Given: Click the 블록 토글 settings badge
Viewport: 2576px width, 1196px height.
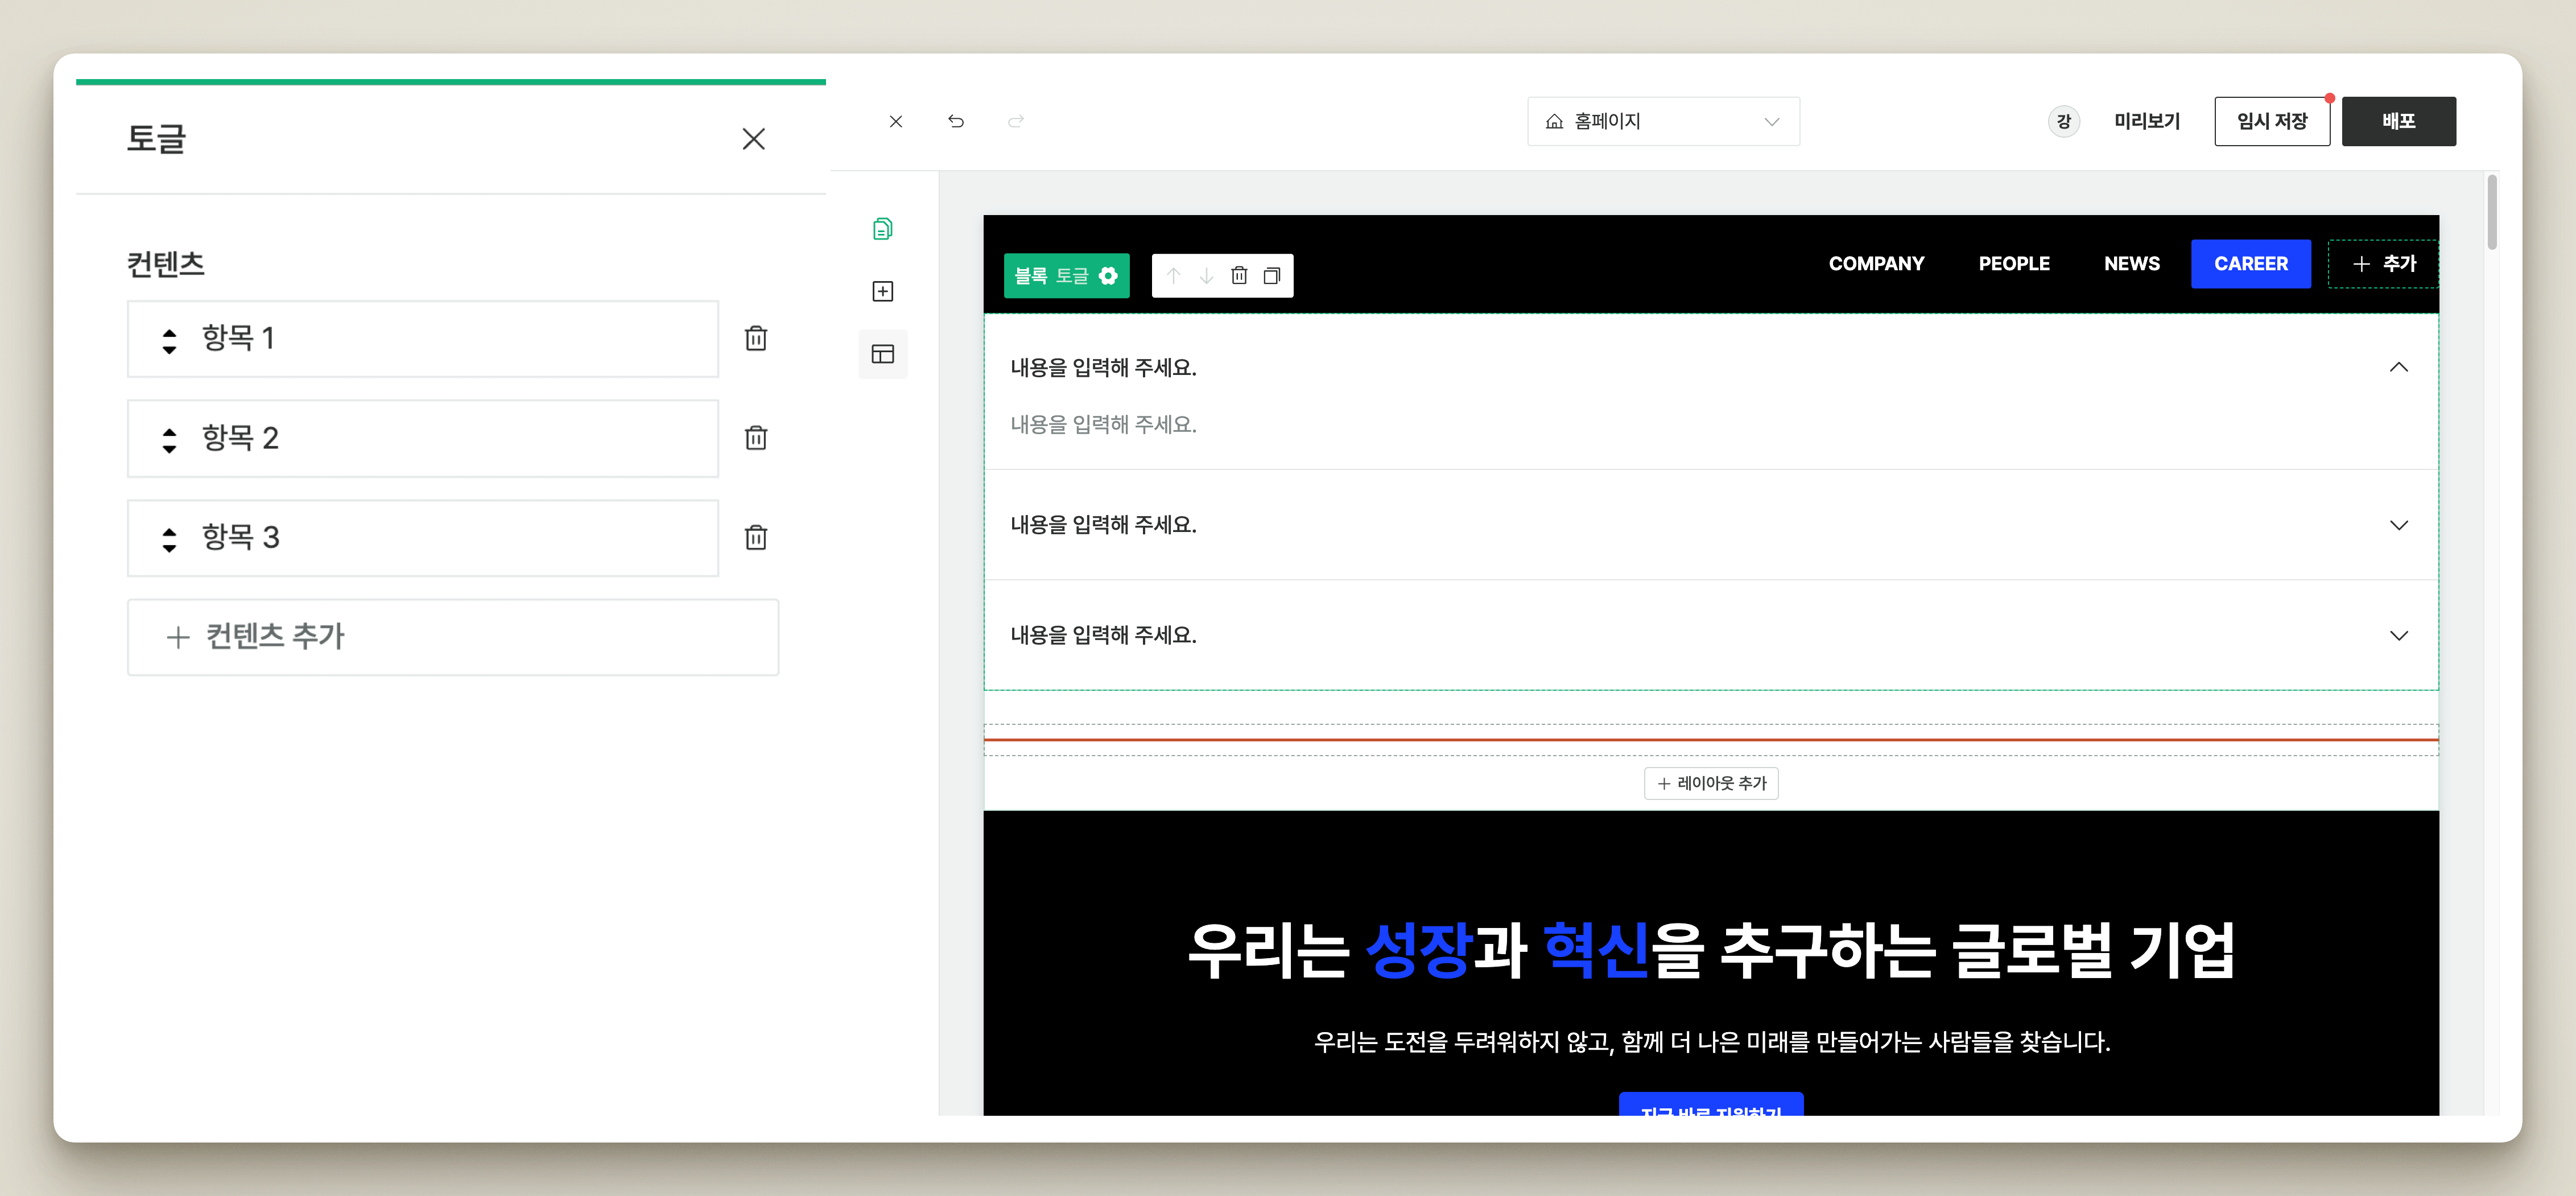Looking at the screenshot, I should click(1066, 276).
